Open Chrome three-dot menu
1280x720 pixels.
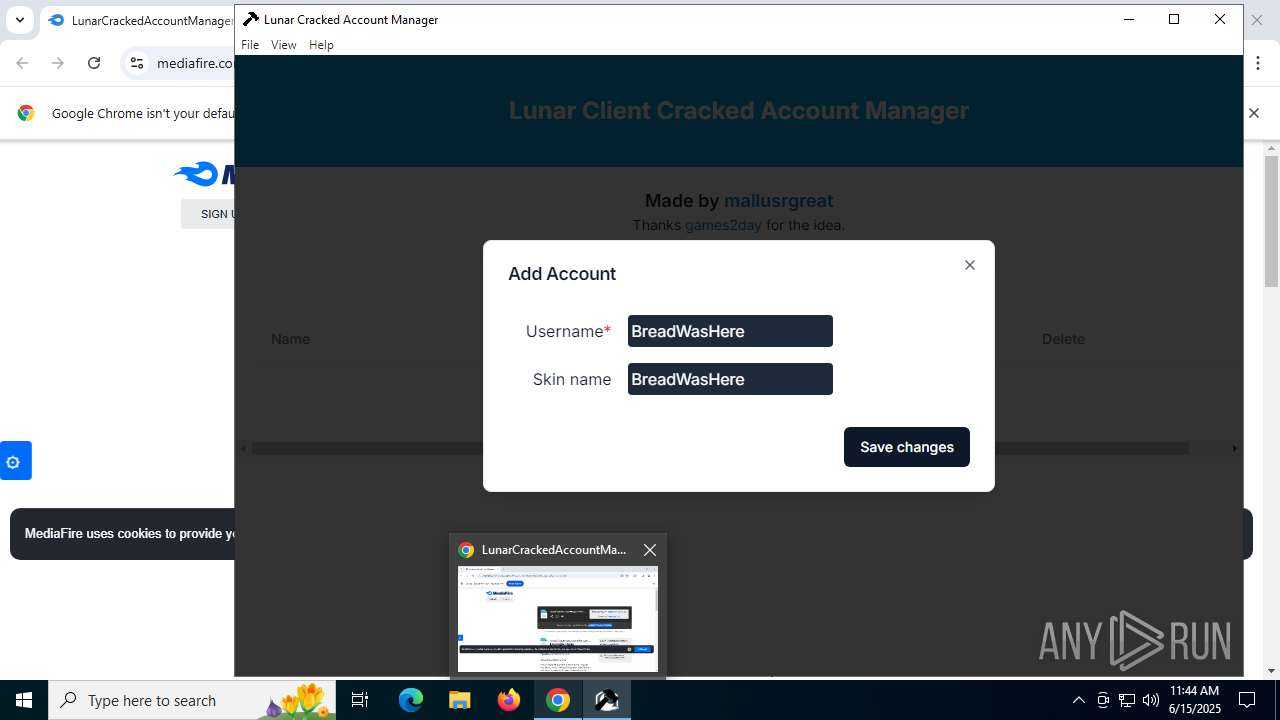click(1258, 63)
